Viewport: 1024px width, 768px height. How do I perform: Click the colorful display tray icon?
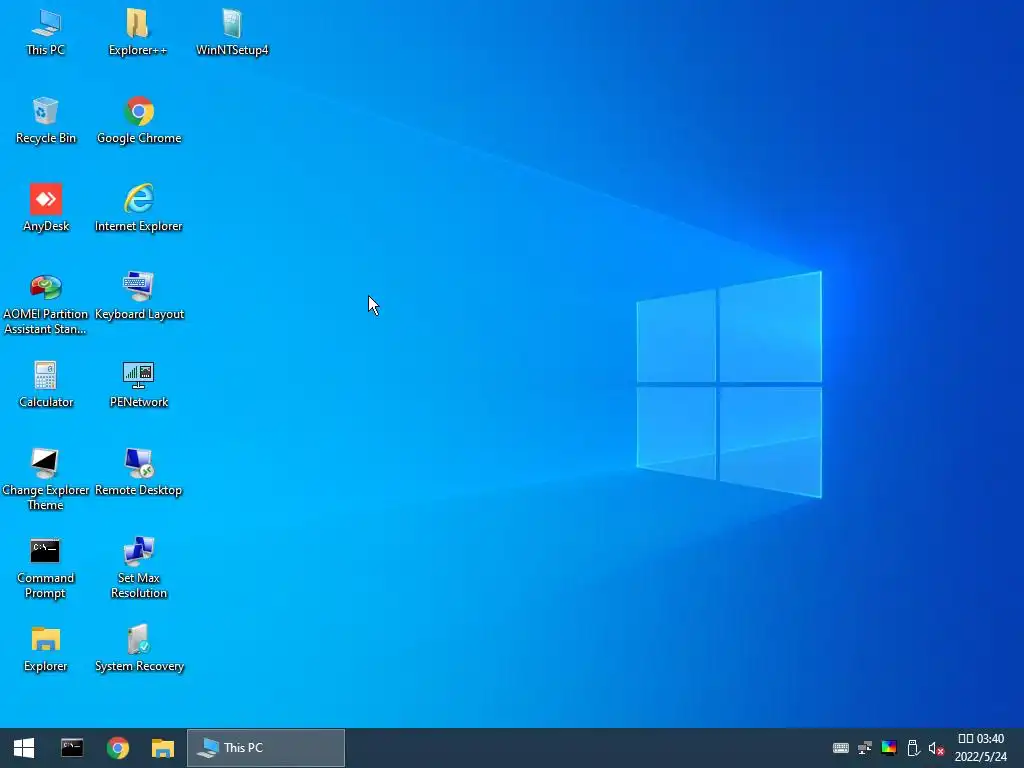[889, 748]
